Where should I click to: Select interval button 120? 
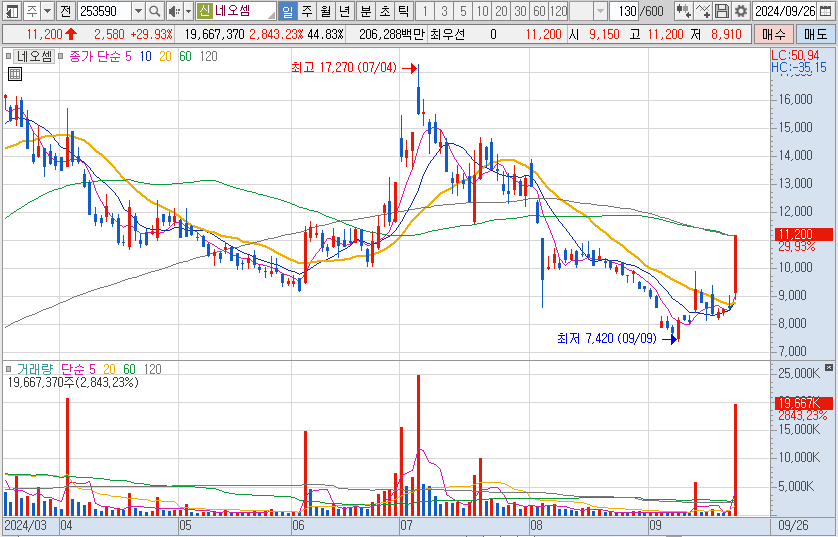(x=558, y=11)
